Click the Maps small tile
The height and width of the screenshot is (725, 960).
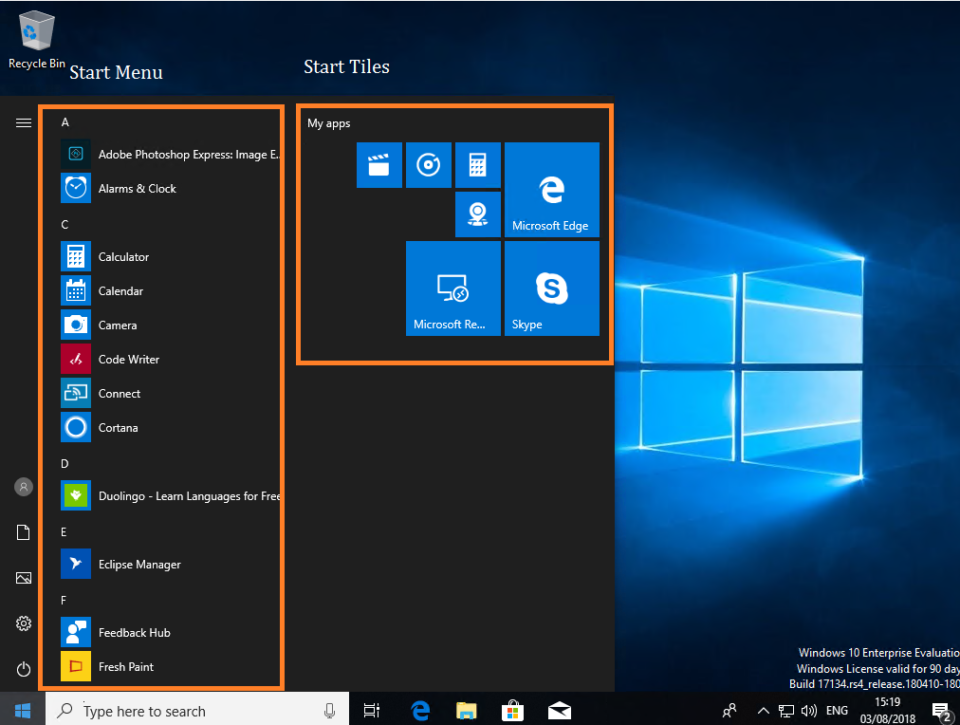pos(478,214)
